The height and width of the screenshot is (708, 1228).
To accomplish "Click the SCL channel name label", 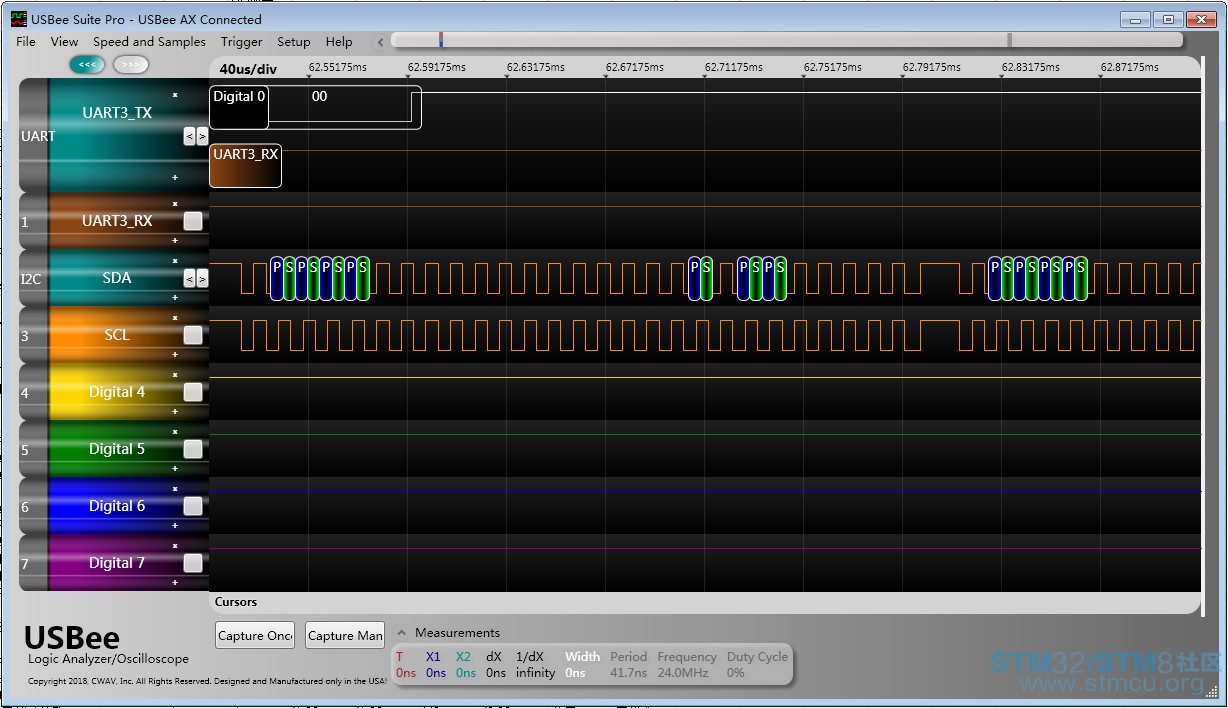I will coord(117,335).
